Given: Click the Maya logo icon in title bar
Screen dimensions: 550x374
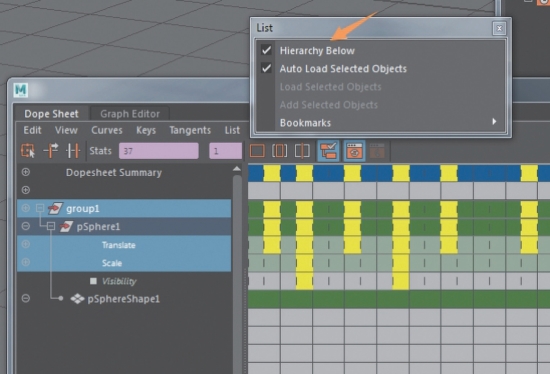Looking at the screenshot, I should click(21, 90).
